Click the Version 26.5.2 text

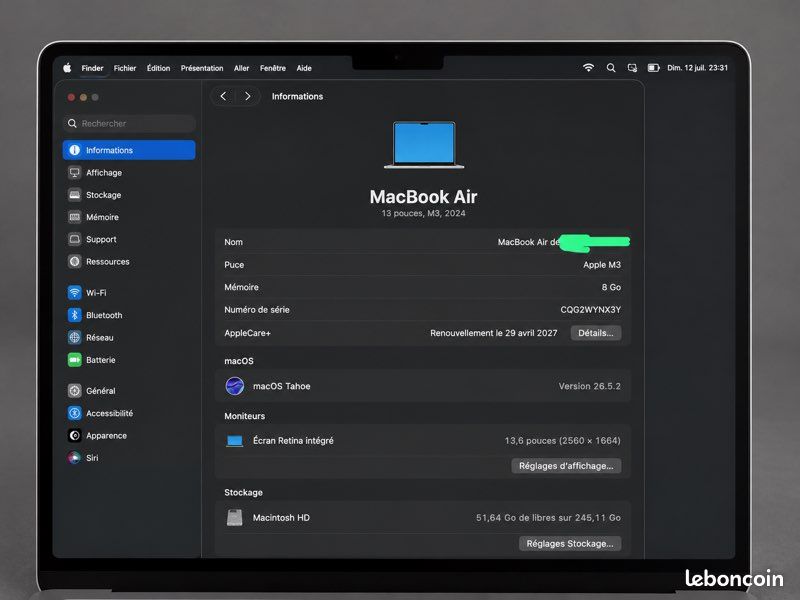click(x=589, y=386)
